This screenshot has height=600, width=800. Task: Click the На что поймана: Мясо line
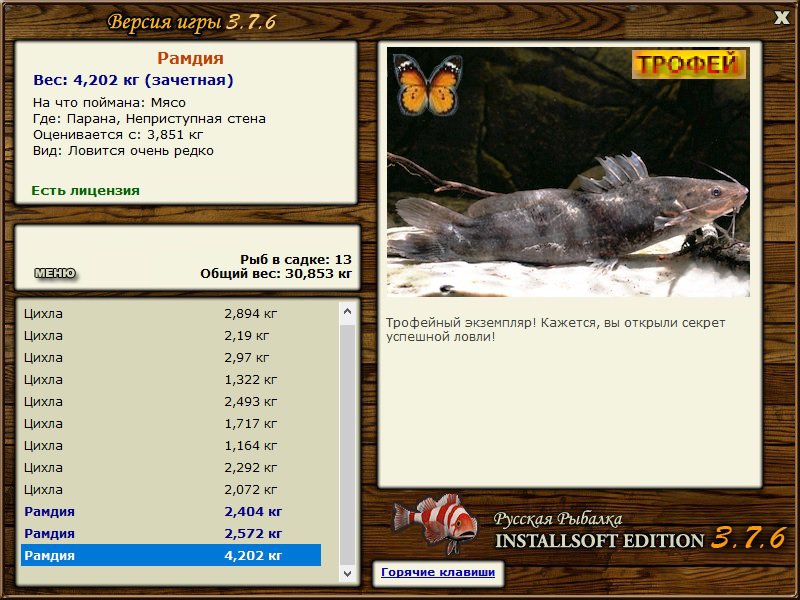109,103
